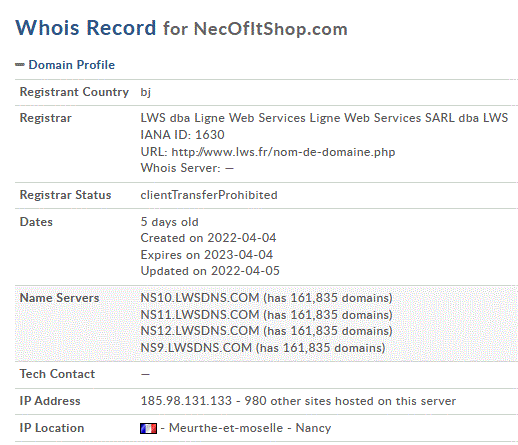Collapse the Domain Profile section
The width and height of the screenshot is (518, 445).
pos(71,65)
